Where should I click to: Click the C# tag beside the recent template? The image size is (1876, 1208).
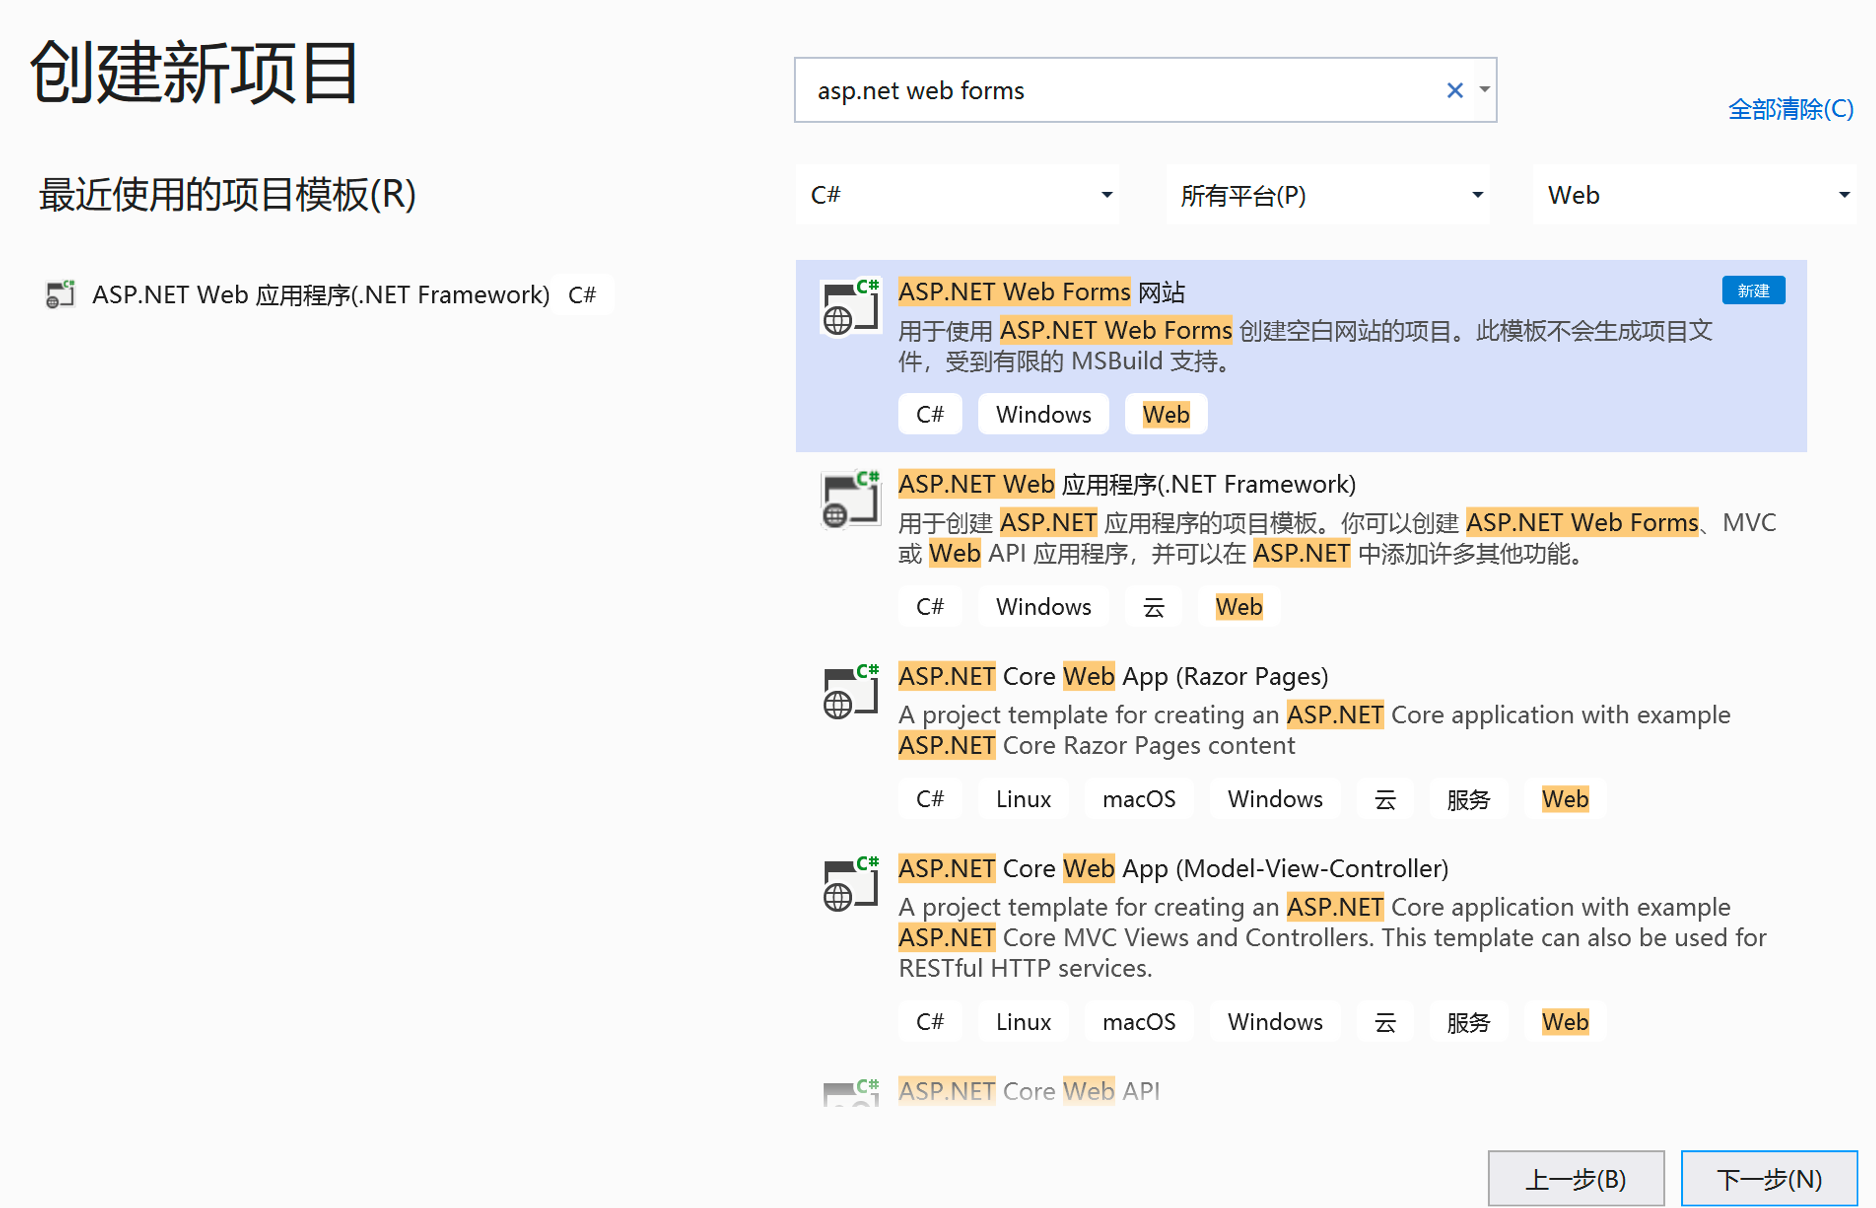pos(582,294)
